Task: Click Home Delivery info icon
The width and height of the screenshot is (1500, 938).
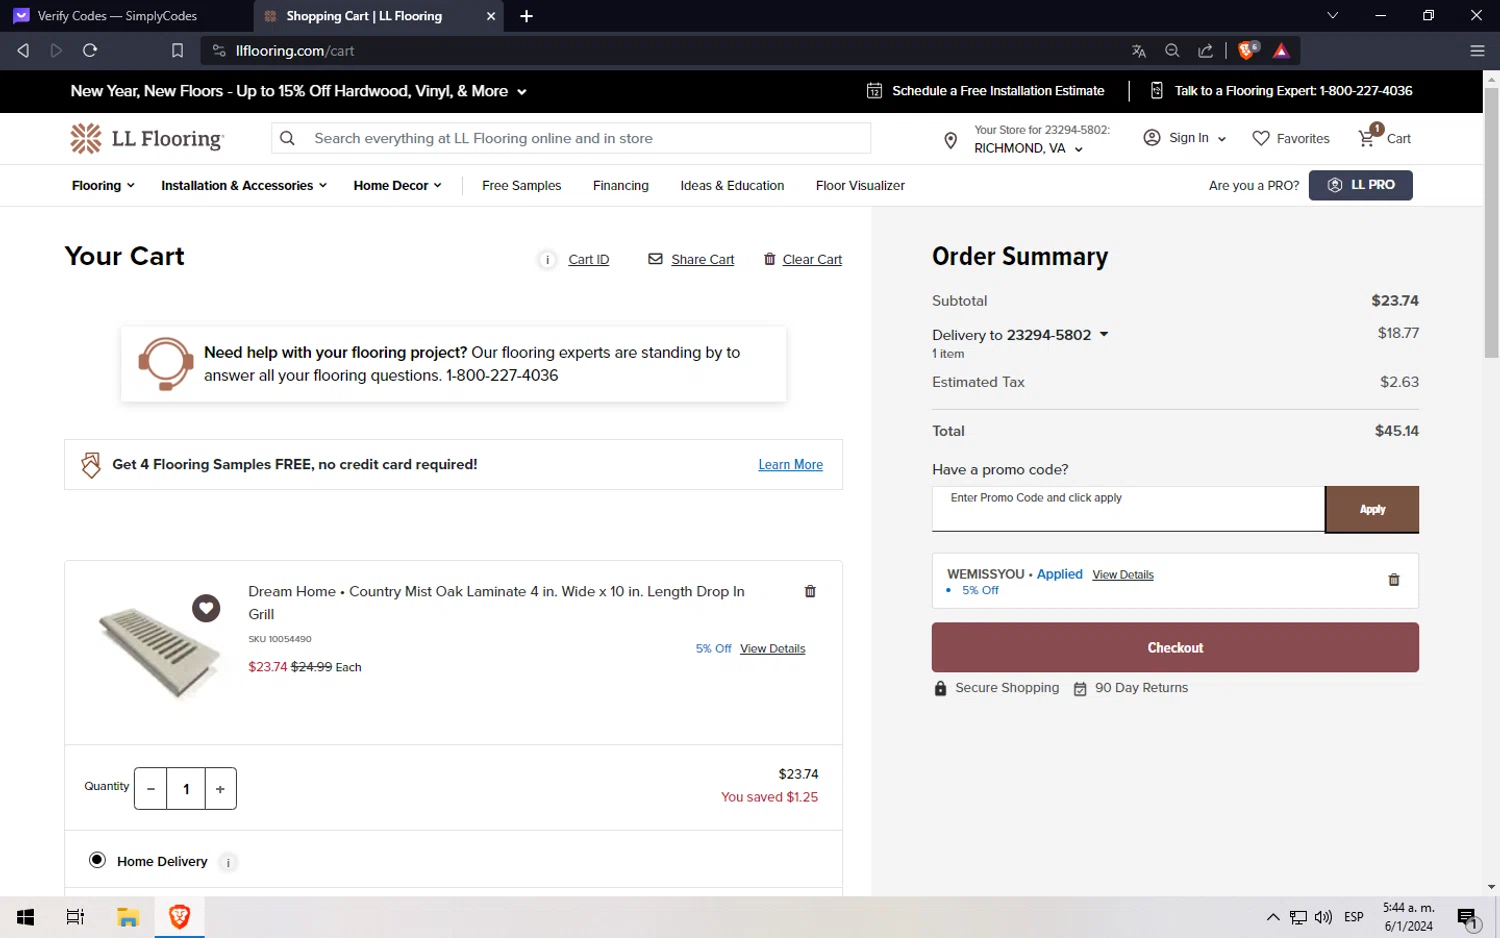Action: pos(228,862)
